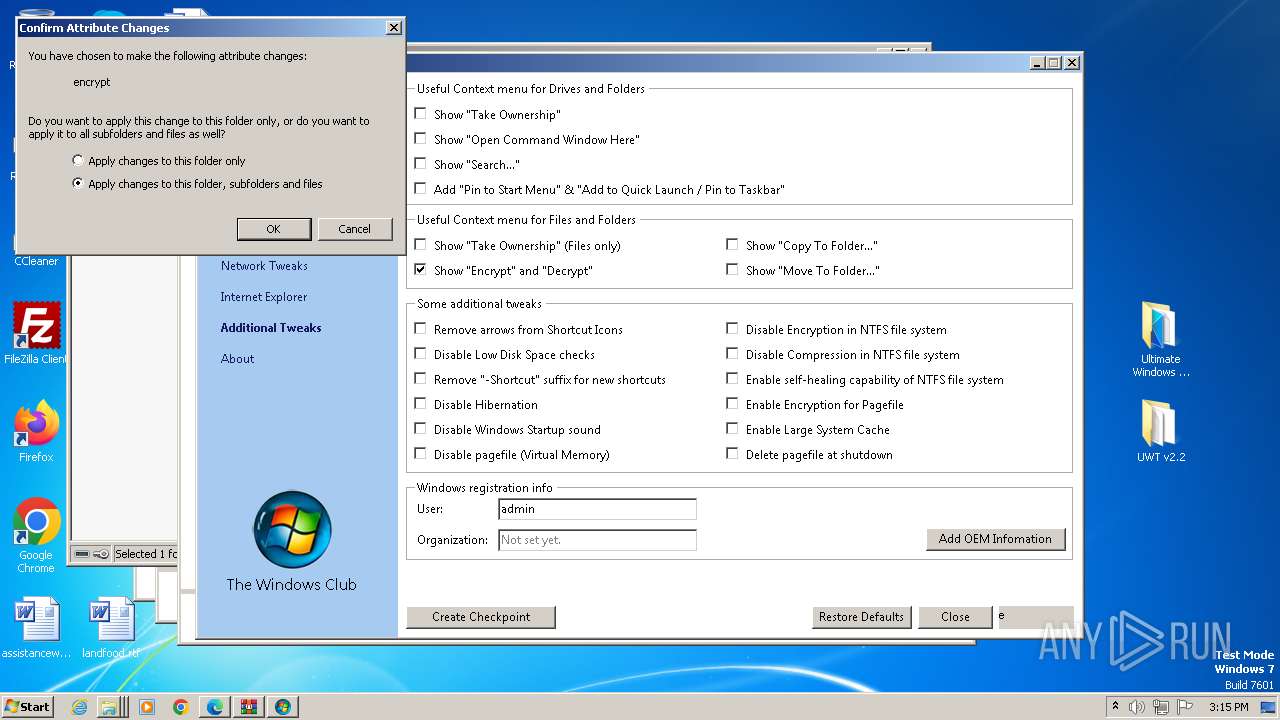Open FileZilla Client desktop icon
The height and width of the screenshot is (720, 1280).
(36, 334)
